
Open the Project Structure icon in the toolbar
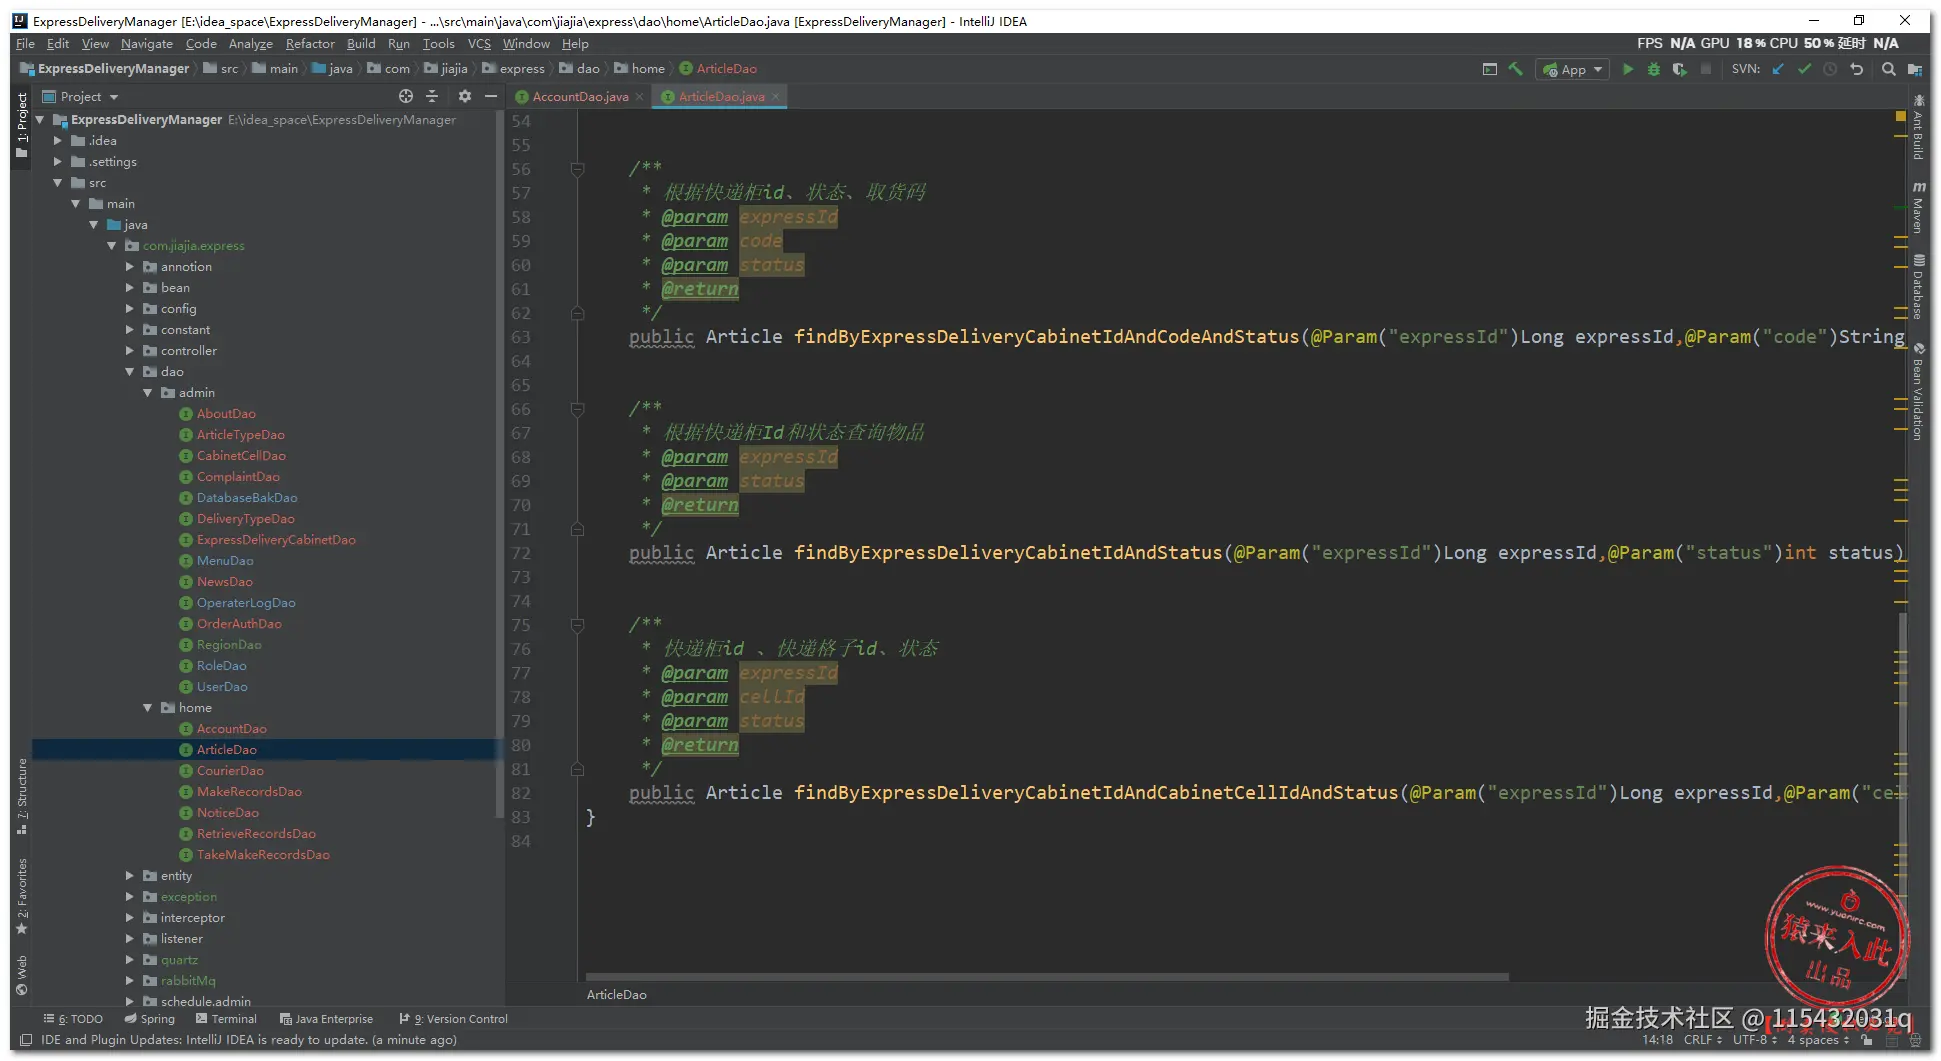1915,69
